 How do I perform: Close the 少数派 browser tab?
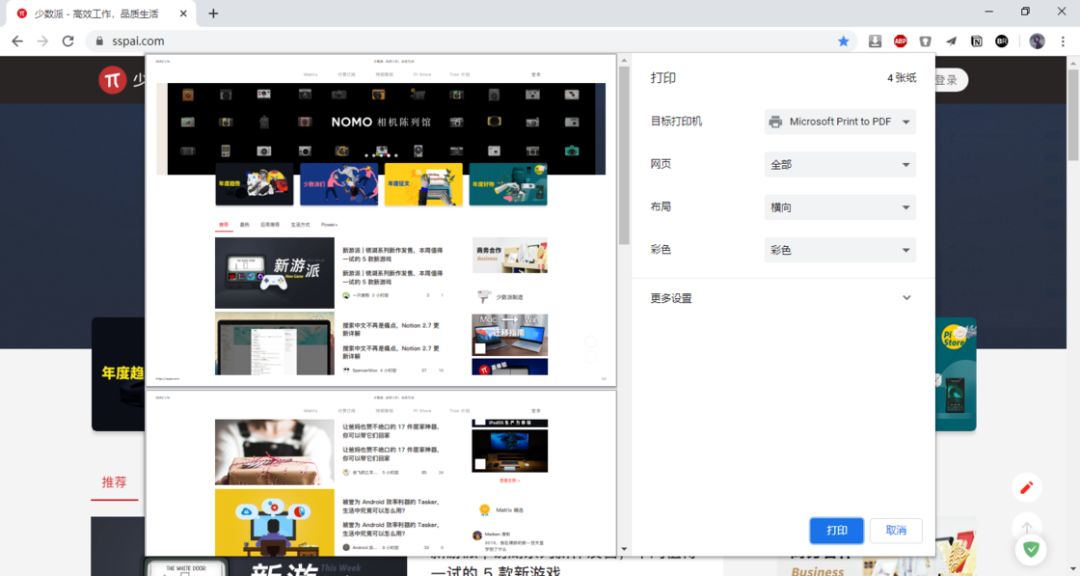click(x=183, y=13)
